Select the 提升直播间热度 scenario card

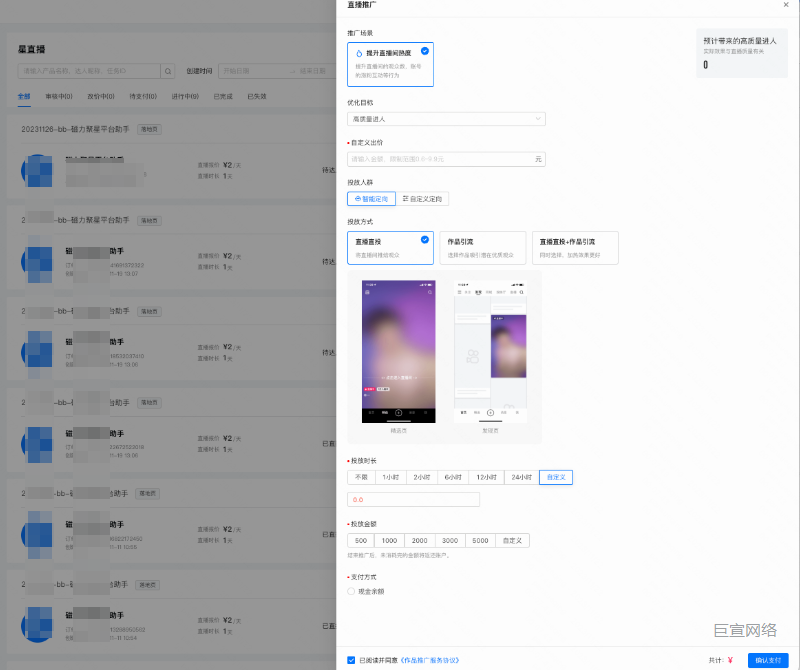[x=390, y=64]
